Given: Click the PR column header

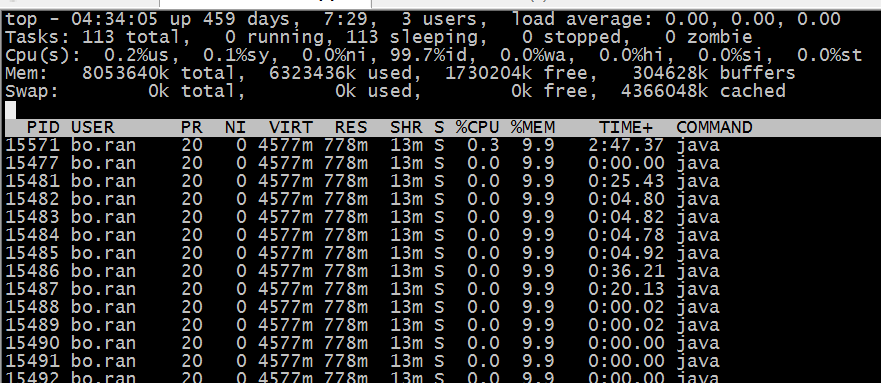Looking at the screenshot, I should pos(192,127).
